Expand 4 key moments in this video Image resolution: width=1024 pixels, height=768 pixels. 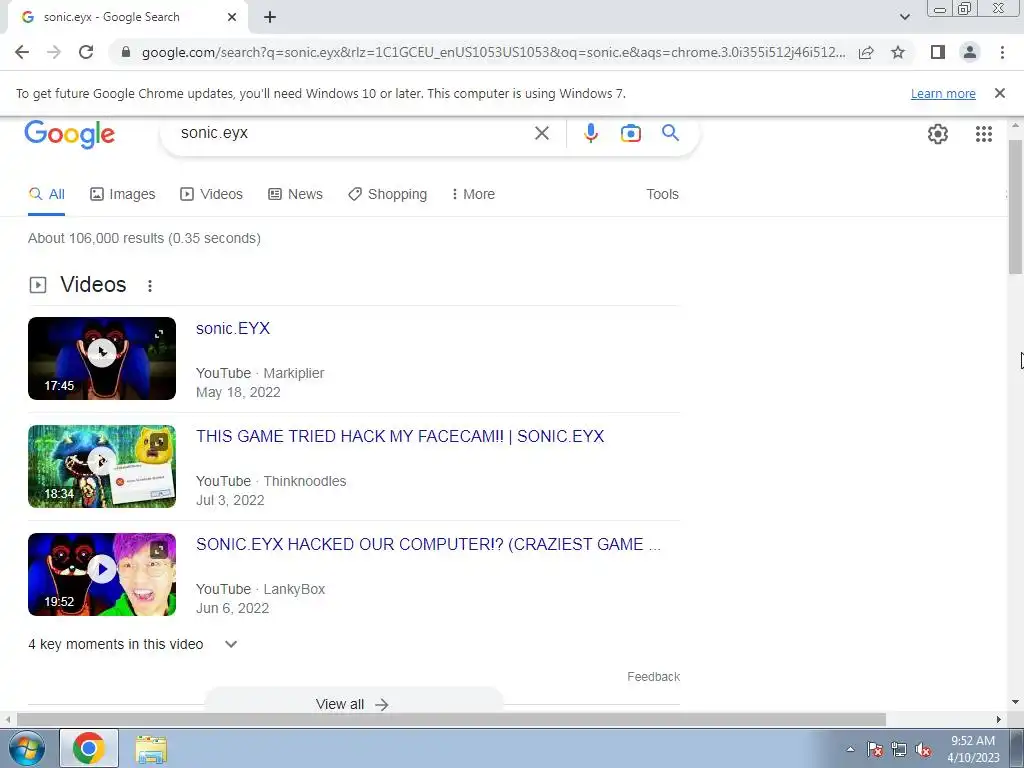pos(133,644)
